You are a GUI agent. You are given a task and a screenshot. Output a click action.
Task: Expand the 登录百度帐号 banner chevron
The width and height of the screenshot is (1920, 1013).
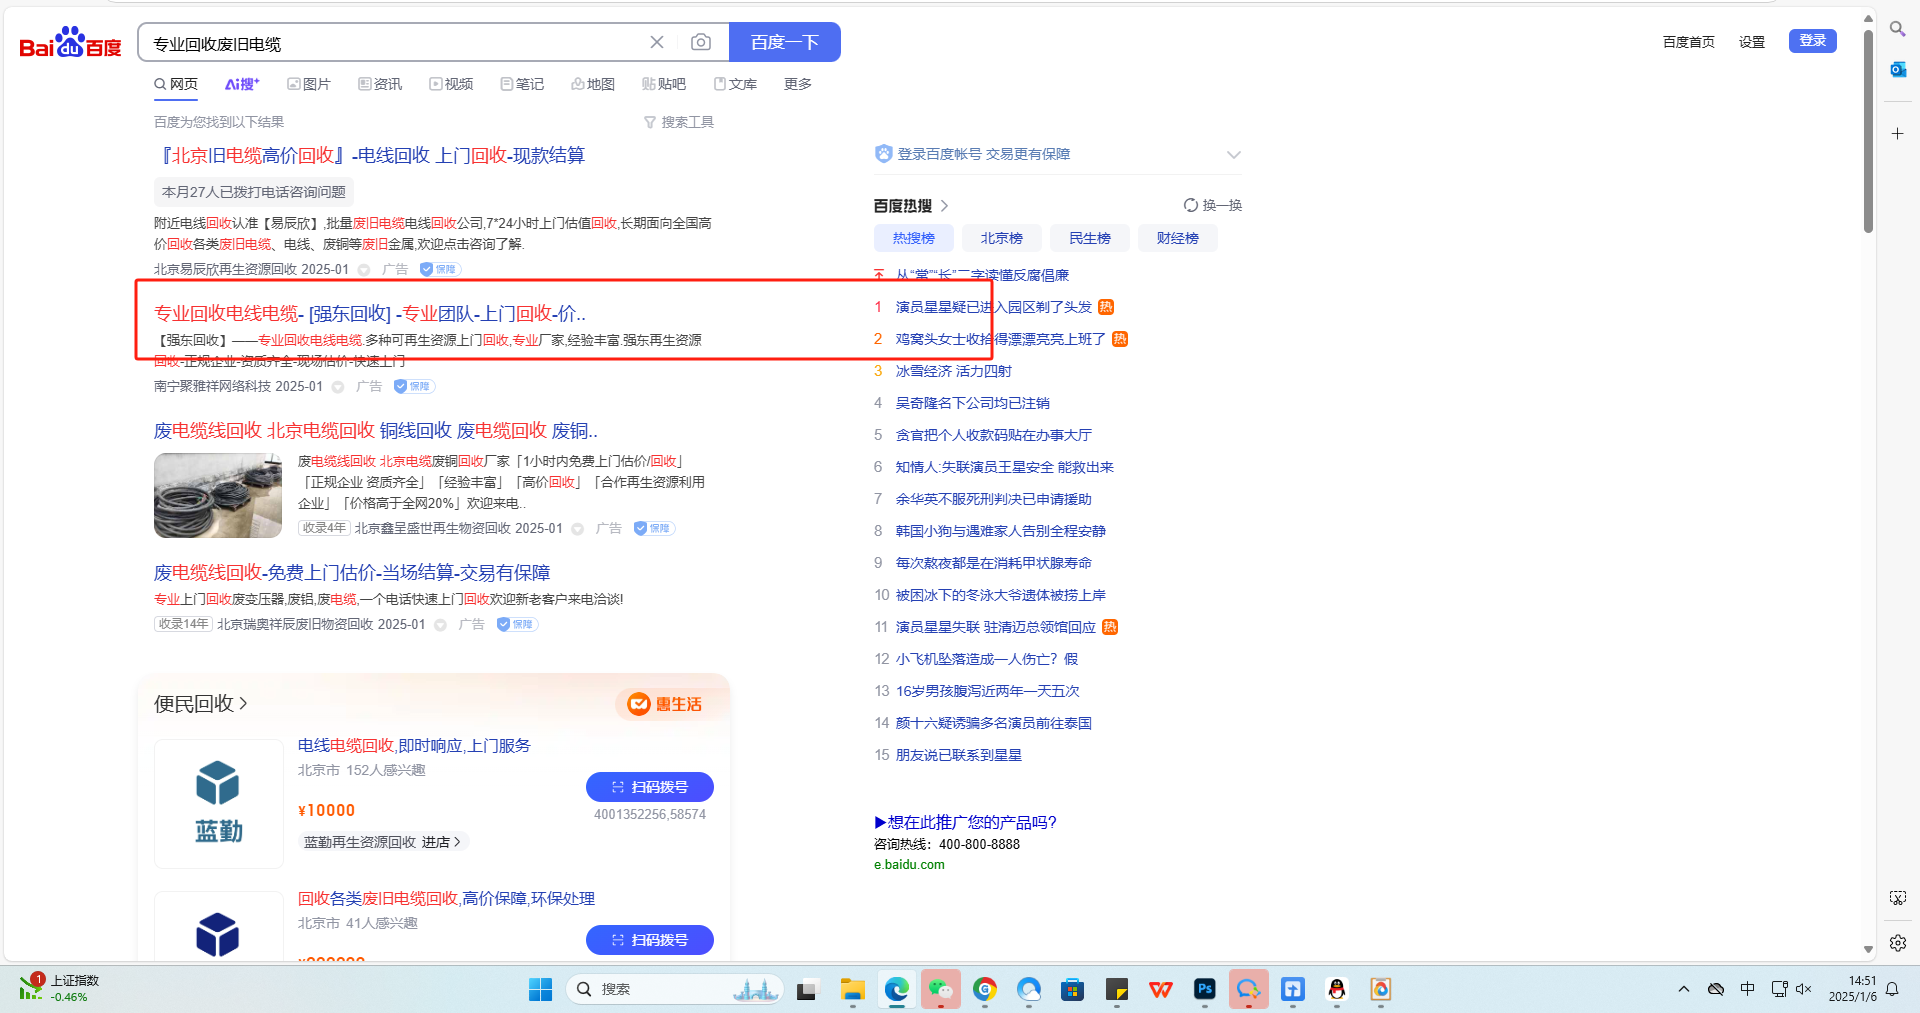(1233, 154)
